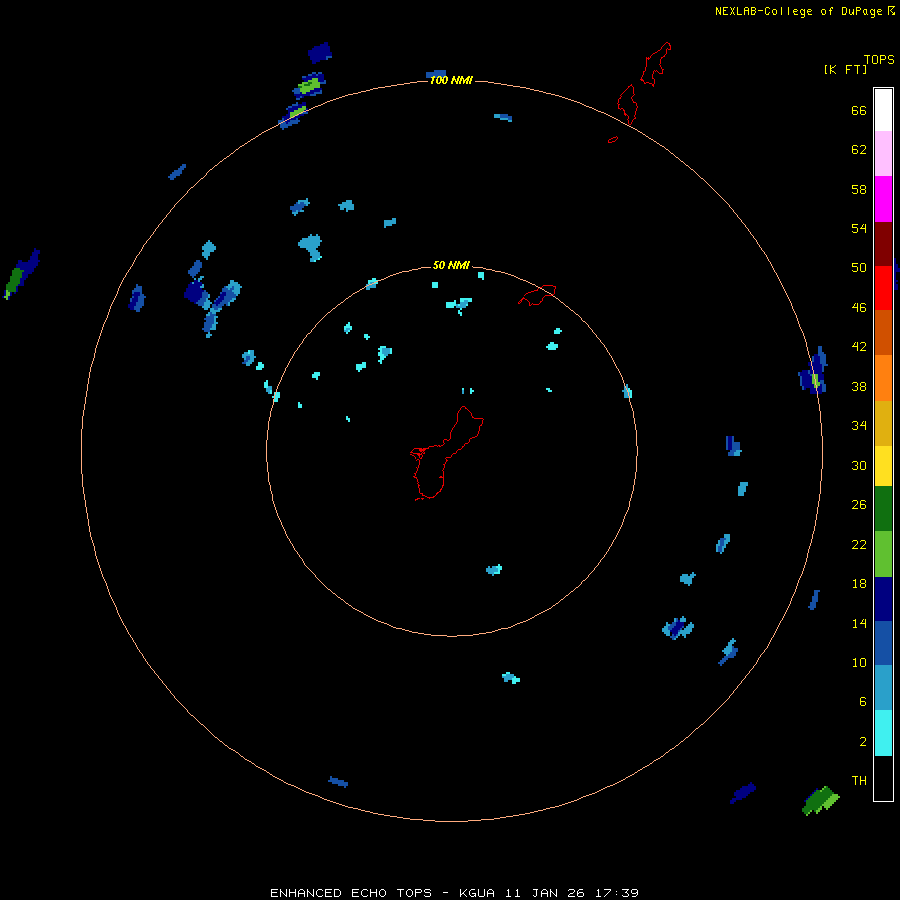Click the NEXLAB-College of DuPage text
The height and width of the screenshot is (900, 900).
click(799, 11)
